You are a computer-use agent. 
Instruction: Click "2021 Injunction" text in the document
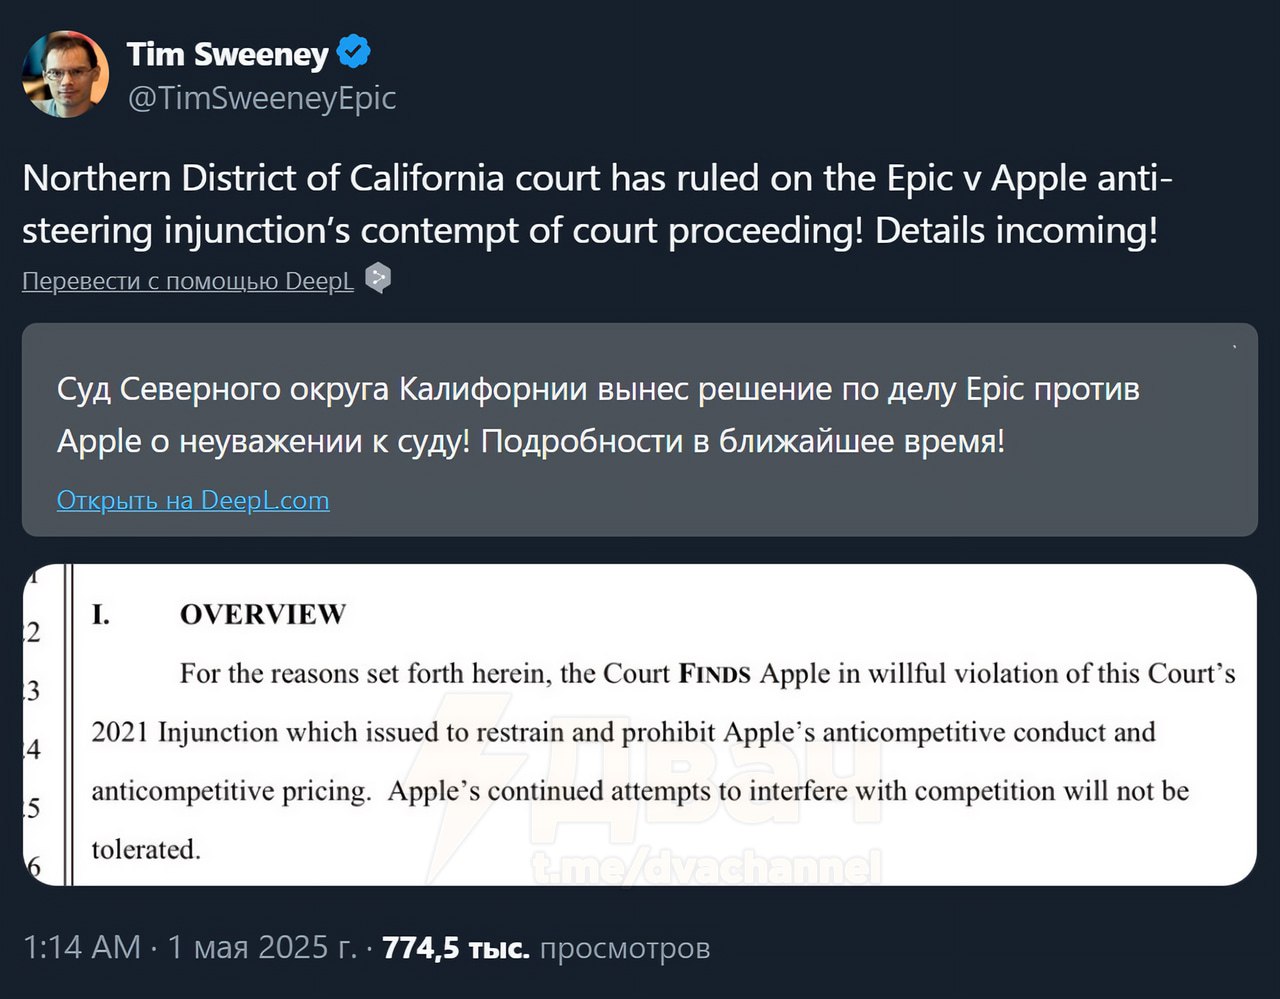point(185,732)
